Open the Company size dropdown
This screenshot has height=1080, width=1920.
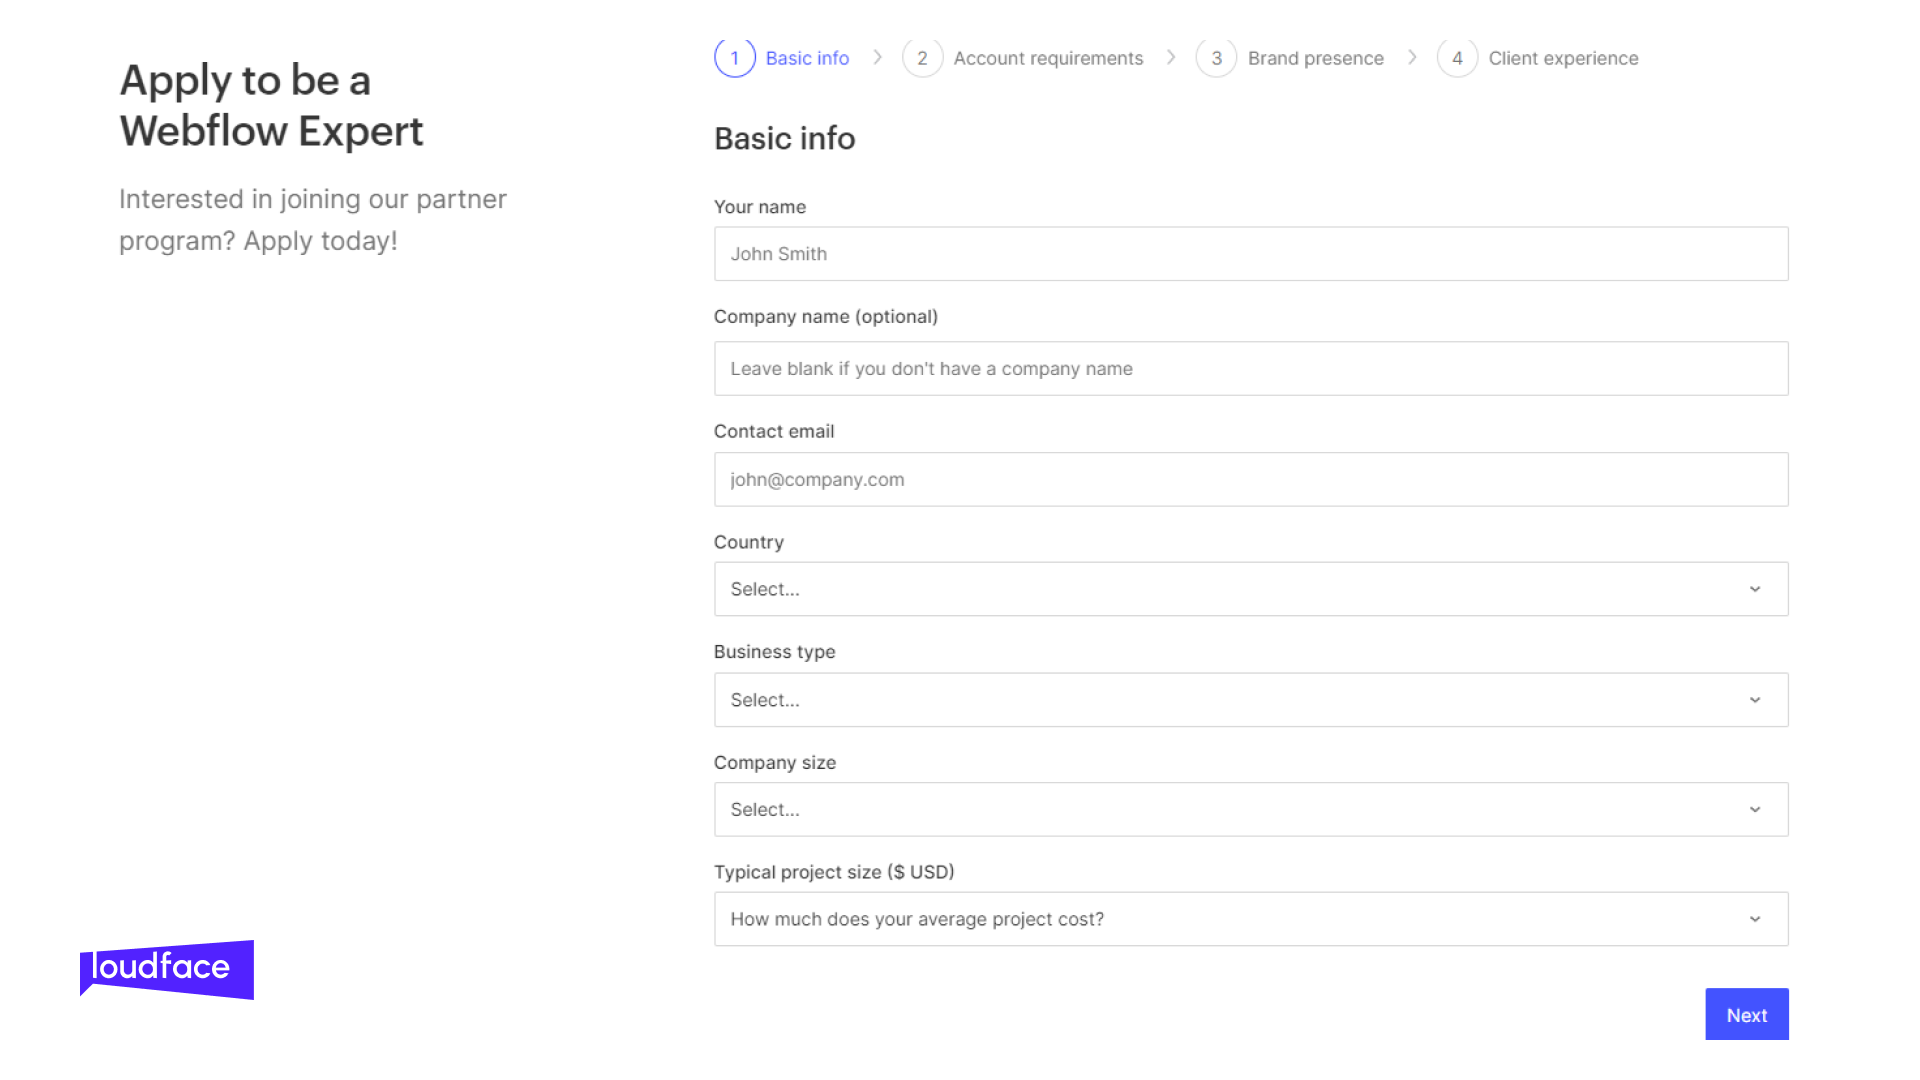(1250, 809)
